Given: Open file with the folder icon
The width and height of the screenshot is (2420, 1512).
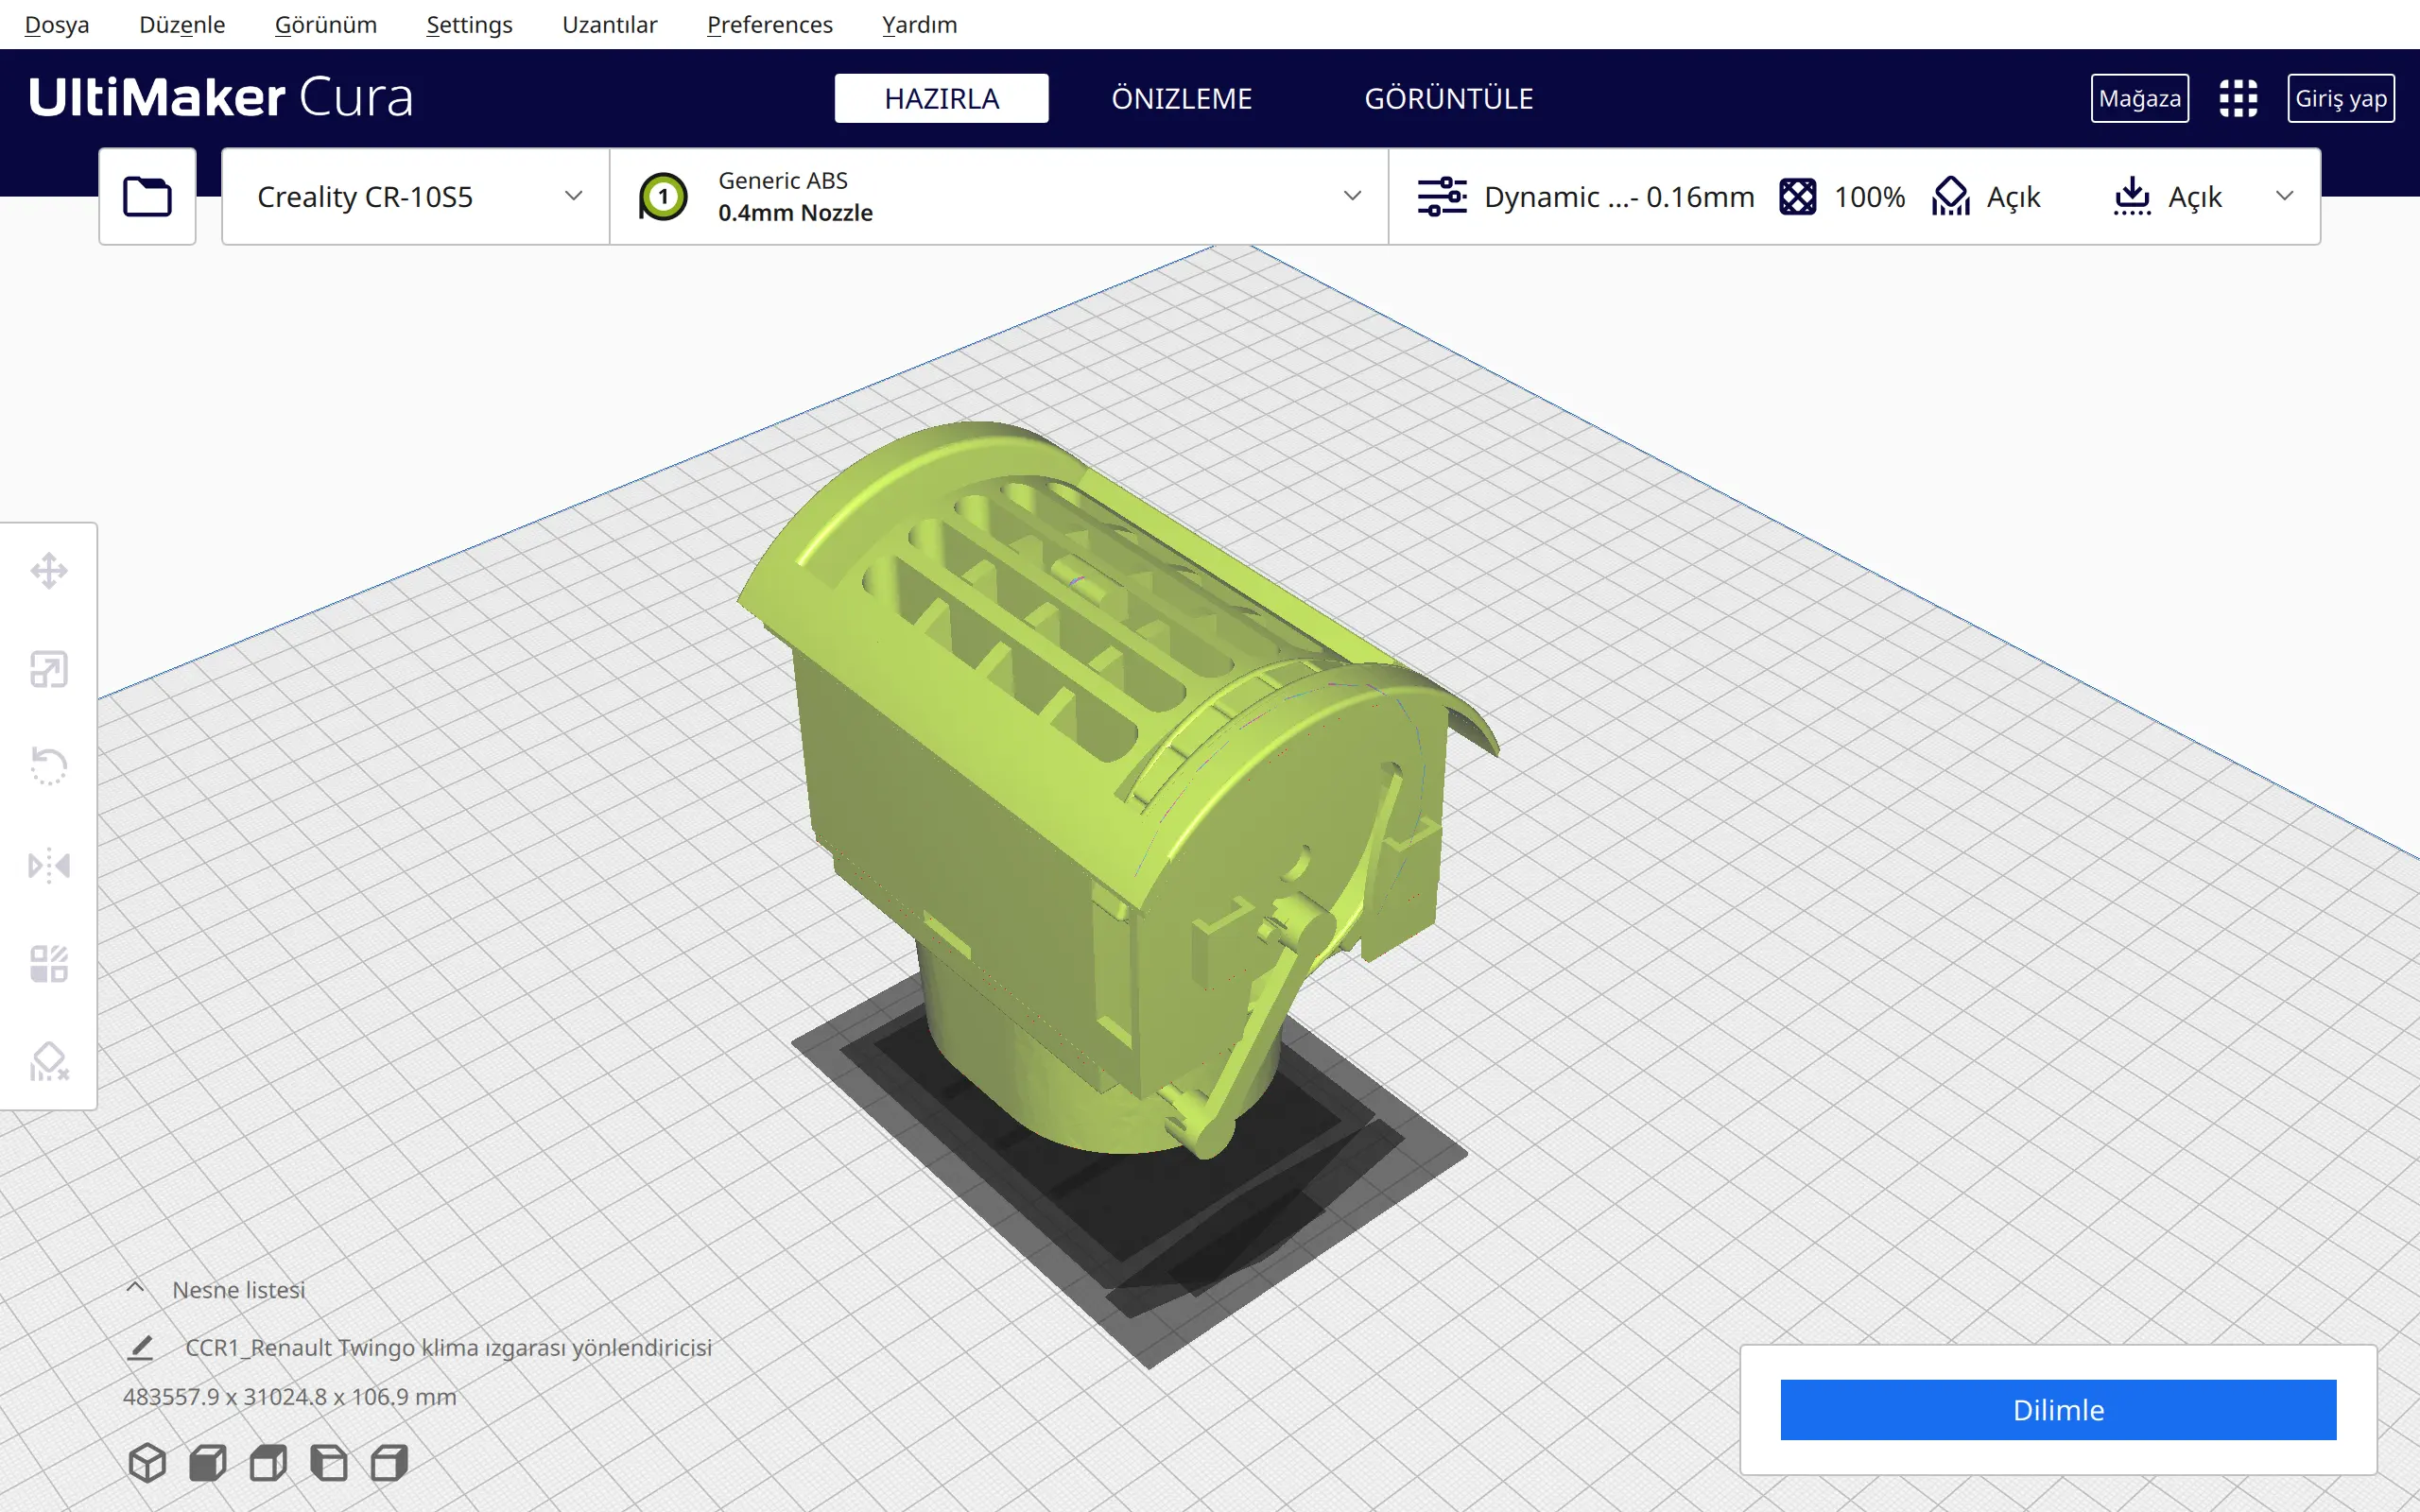Looking at the screenshot, I should tap(147, 196).
